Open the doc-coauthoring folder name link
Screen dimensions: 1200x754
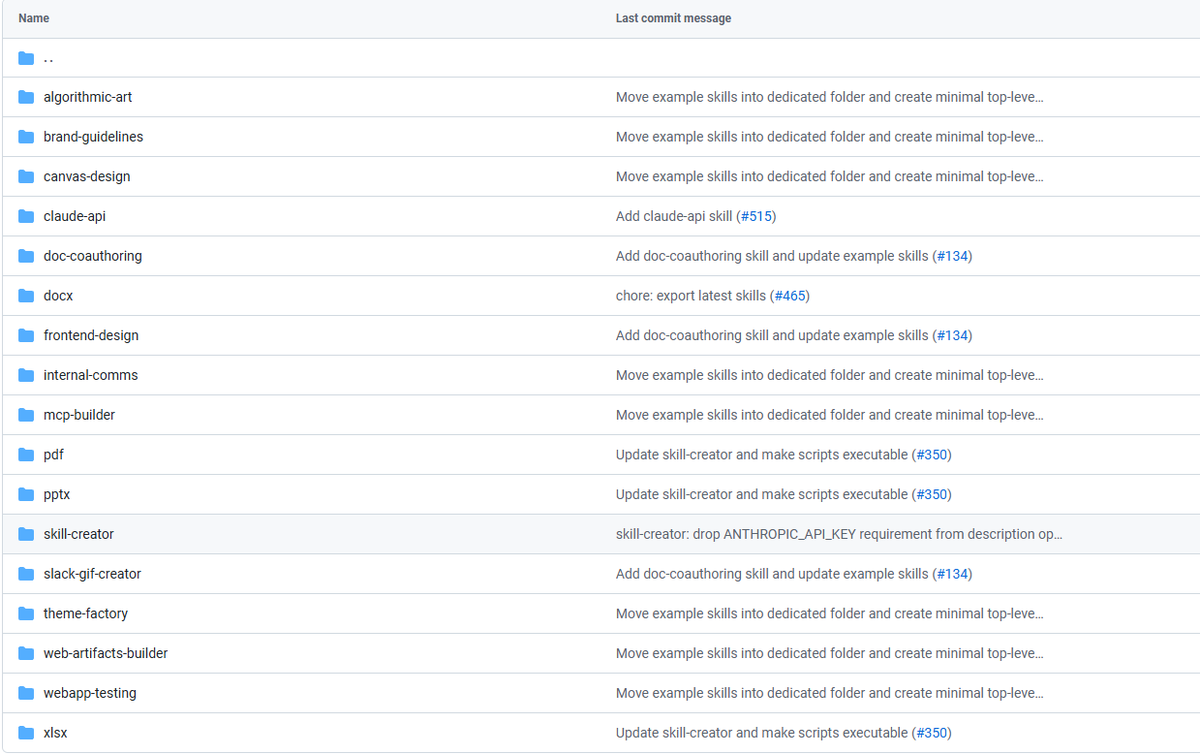point(93,256)
